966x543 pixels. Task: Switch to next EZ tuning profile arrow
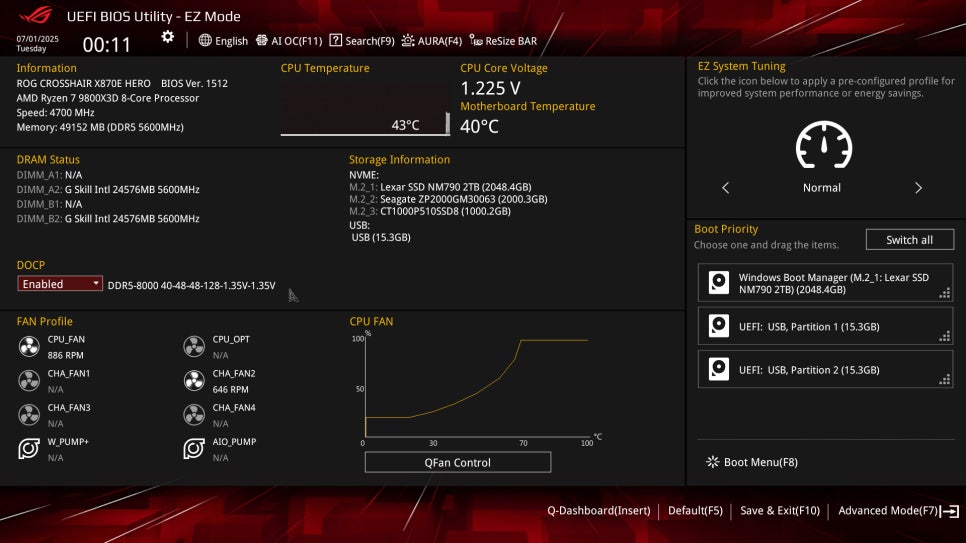click(918, 188)
